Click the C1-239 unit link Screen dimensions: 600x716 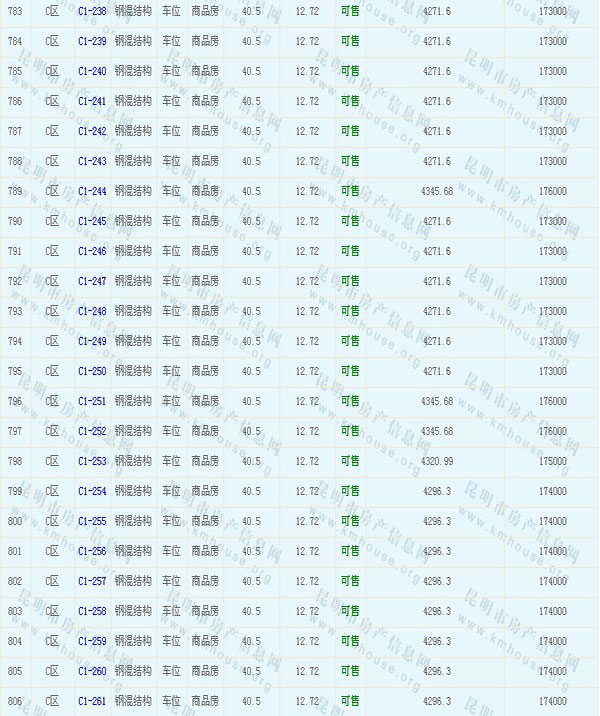(91, 41)
